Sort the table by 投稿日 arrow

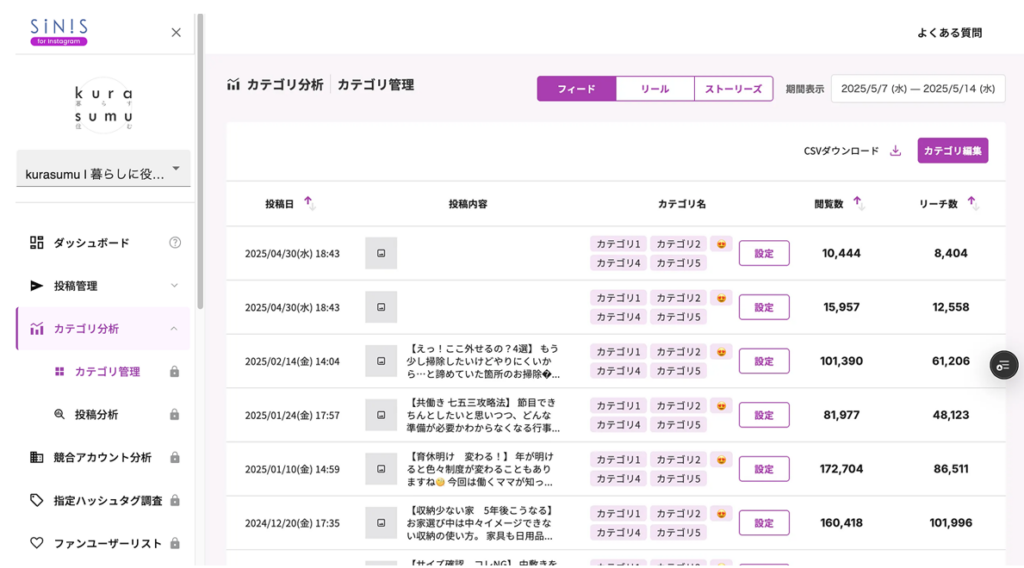[x=308, y=202]
